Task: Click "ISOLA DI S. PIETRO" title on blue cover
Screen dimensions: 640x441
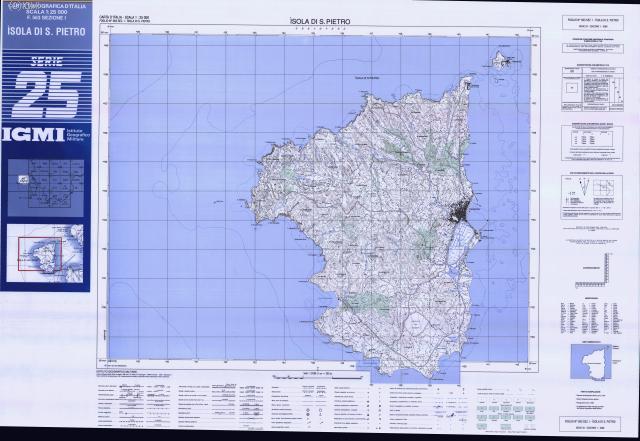Action: (x=47, y=31)
